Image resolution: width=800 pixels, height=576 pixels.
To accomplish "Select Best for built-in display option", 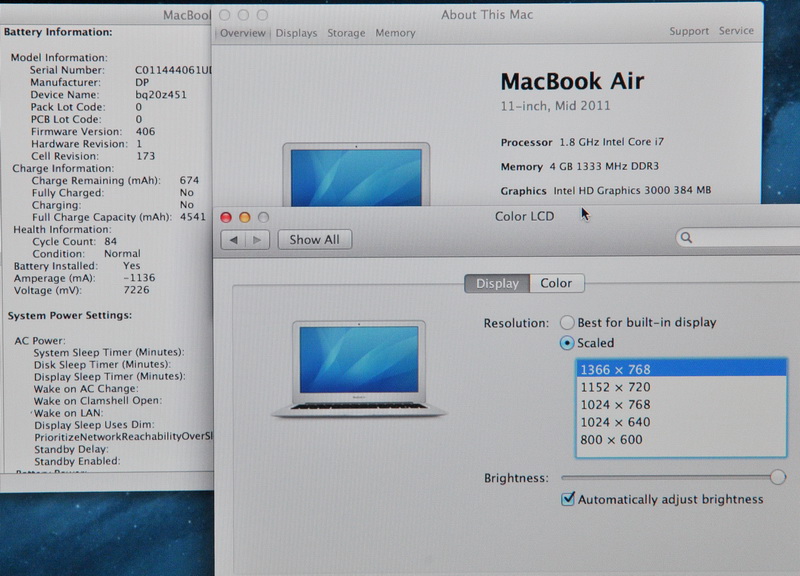I will (567, 322).
